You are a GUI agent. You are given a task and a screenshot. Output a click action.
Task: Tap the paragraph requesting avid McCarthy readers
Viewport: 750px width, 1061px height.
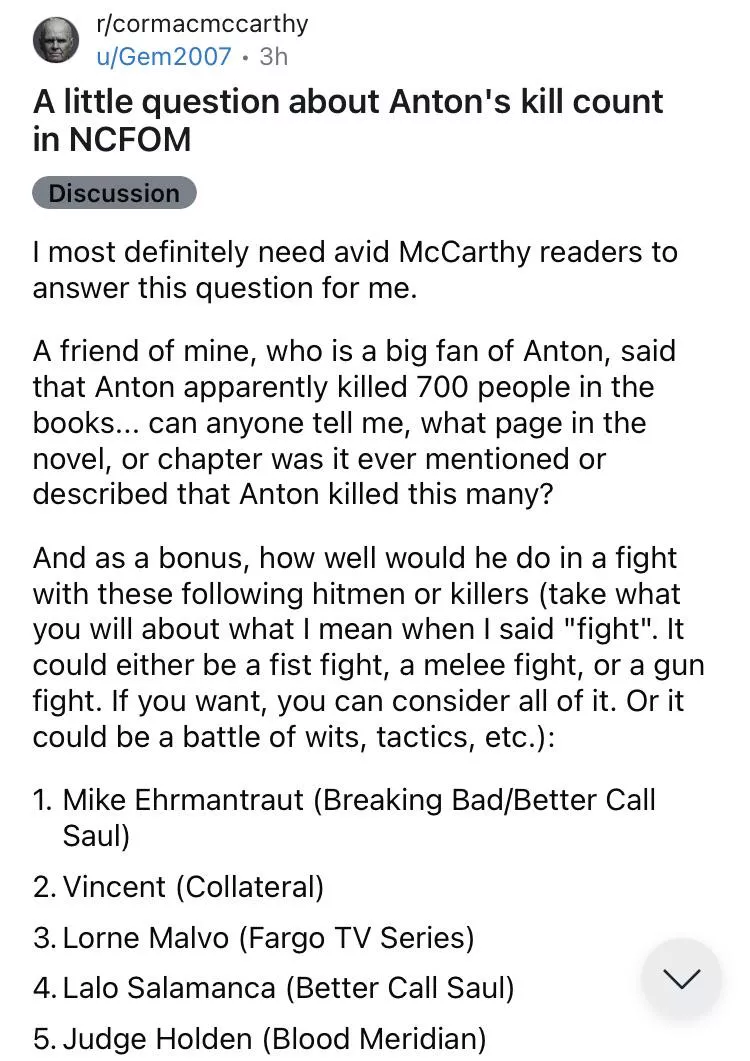(355, 270)
